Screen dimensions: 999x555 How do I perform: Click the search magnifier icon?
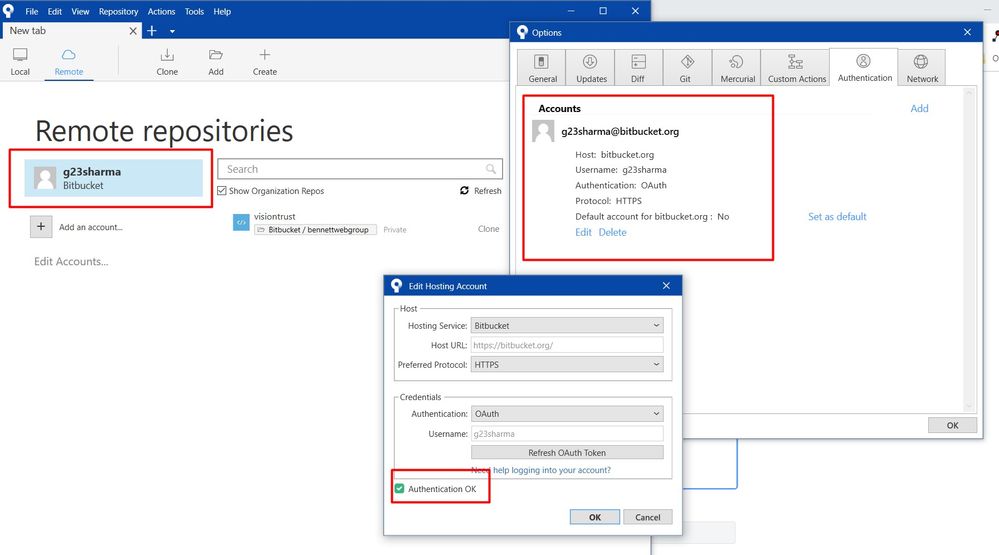(491, 169)
